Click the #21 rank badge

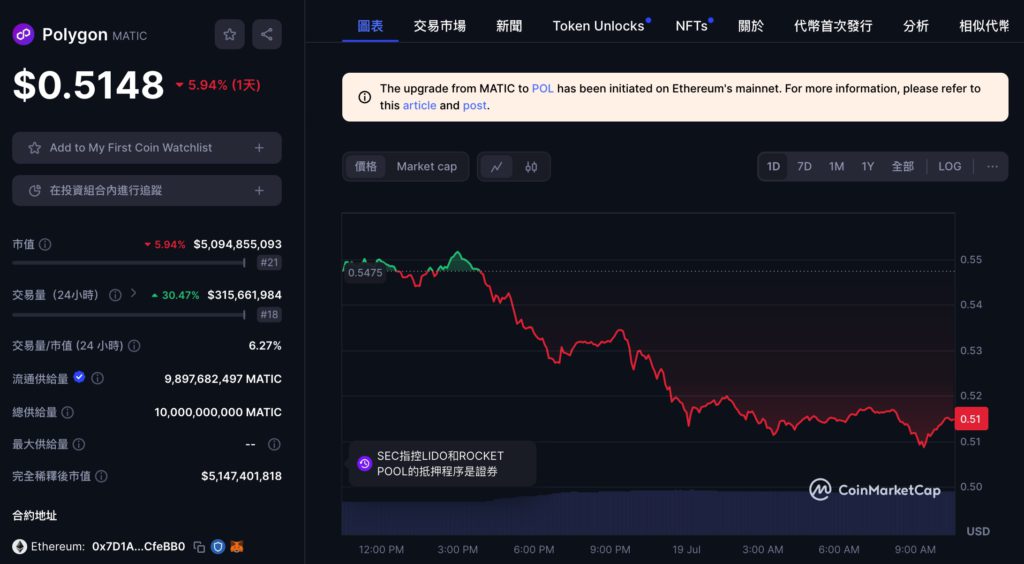(x=269, y=263)
